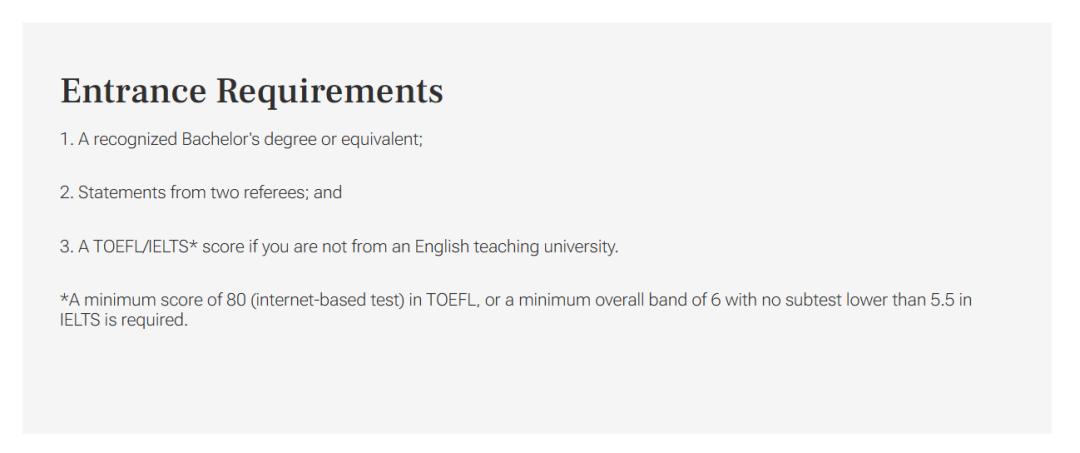1080x453 pixels.
Task: Click the word 'Requirements' in the heading
Action: pos(330,91)
